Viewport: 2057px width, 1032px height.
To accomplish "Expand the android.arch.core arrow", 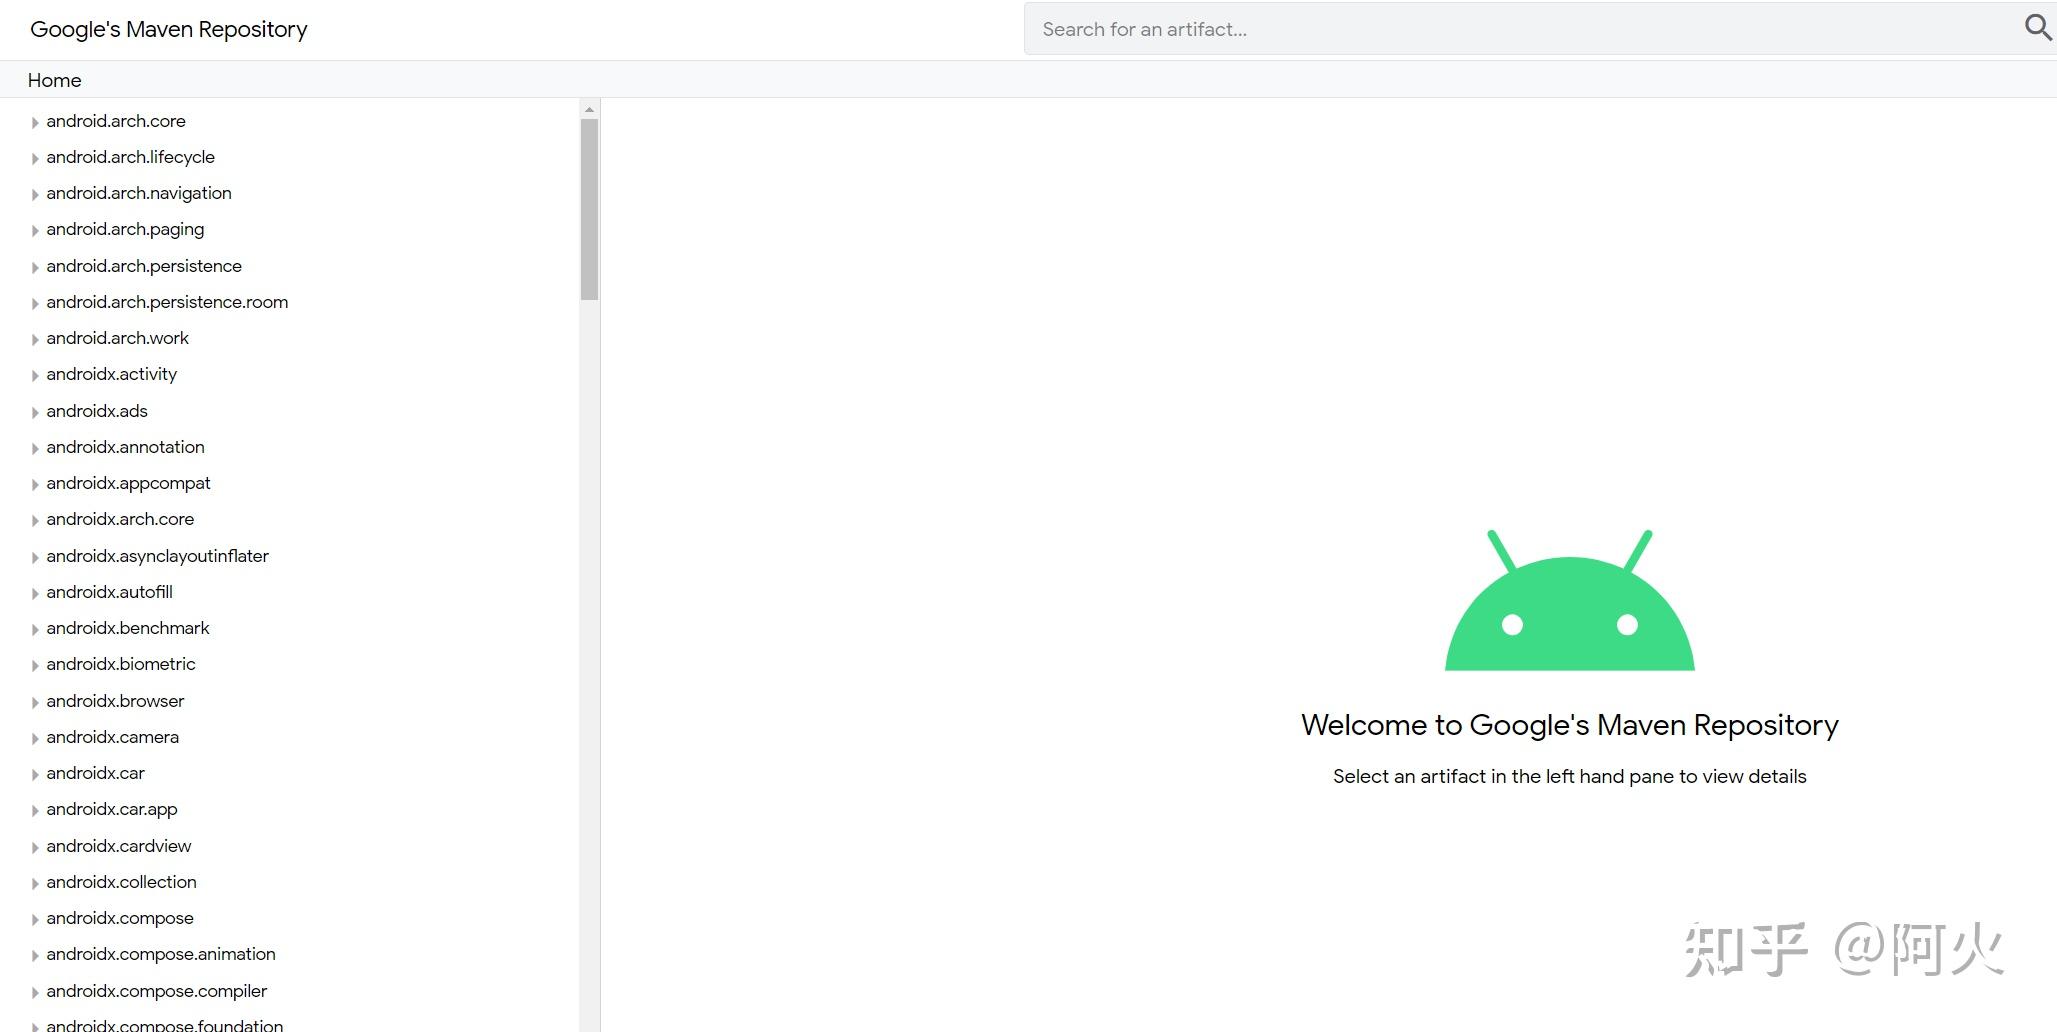I will pyautogui.click(x=35, y=122).
